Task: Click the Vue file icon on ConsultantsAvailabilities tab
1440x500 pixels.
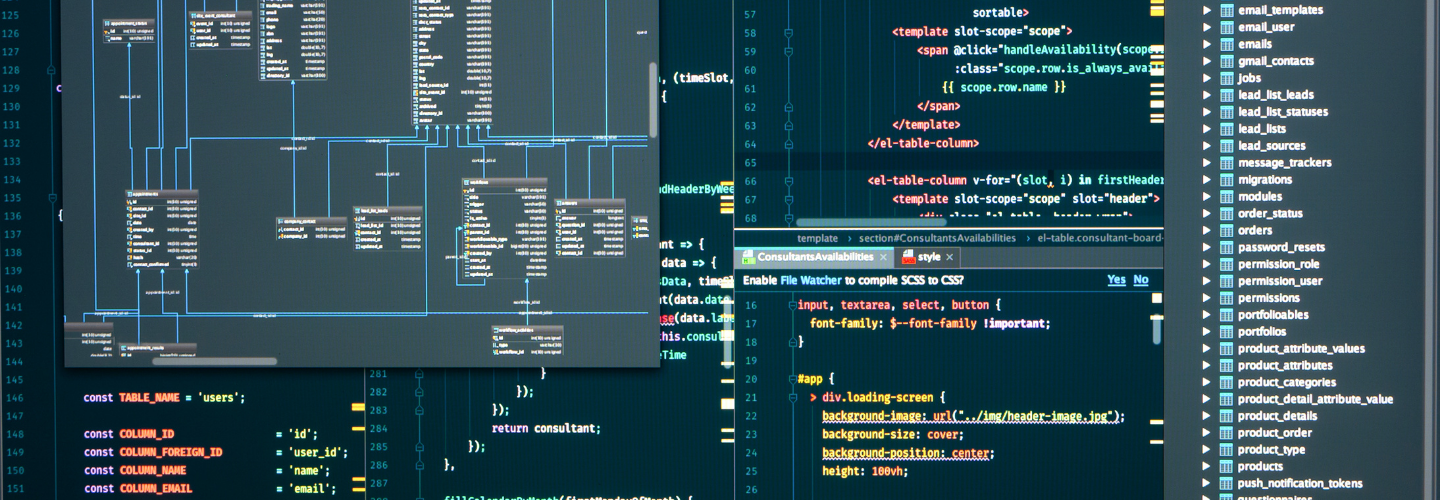Action: [x=748, y=257]
